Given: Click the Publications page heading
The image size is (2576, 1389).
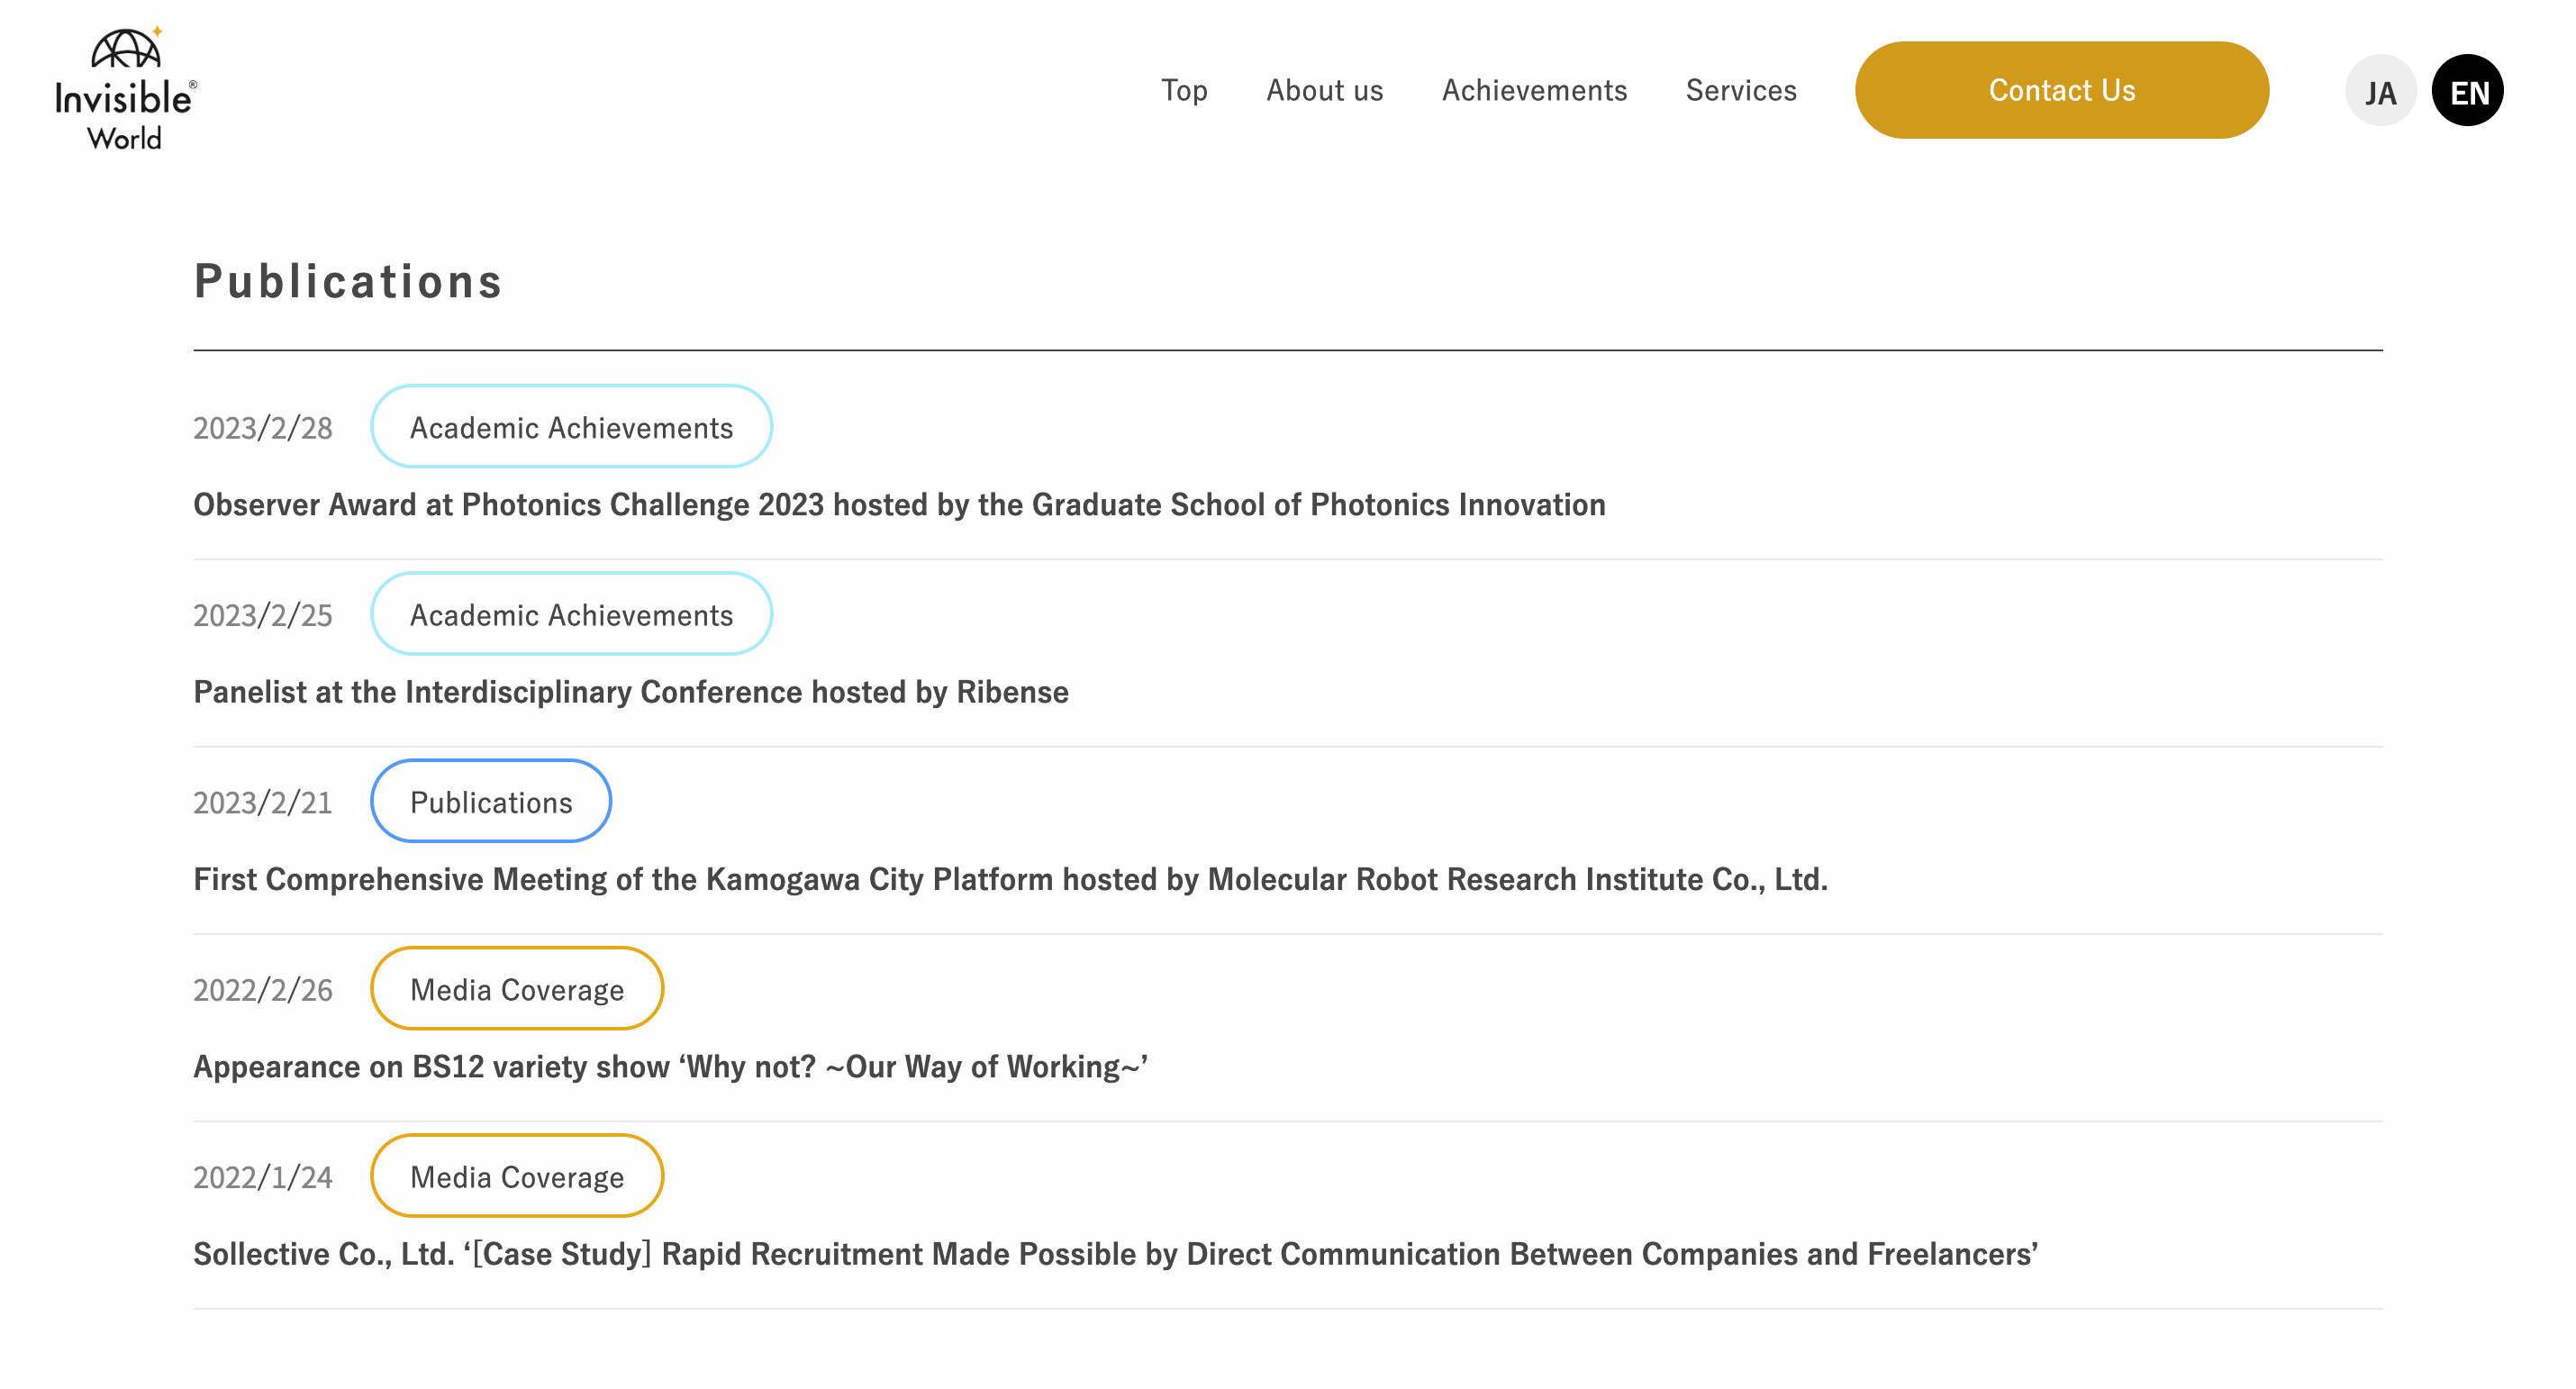Looking at the screenshot, I should (x=348, y=281).
